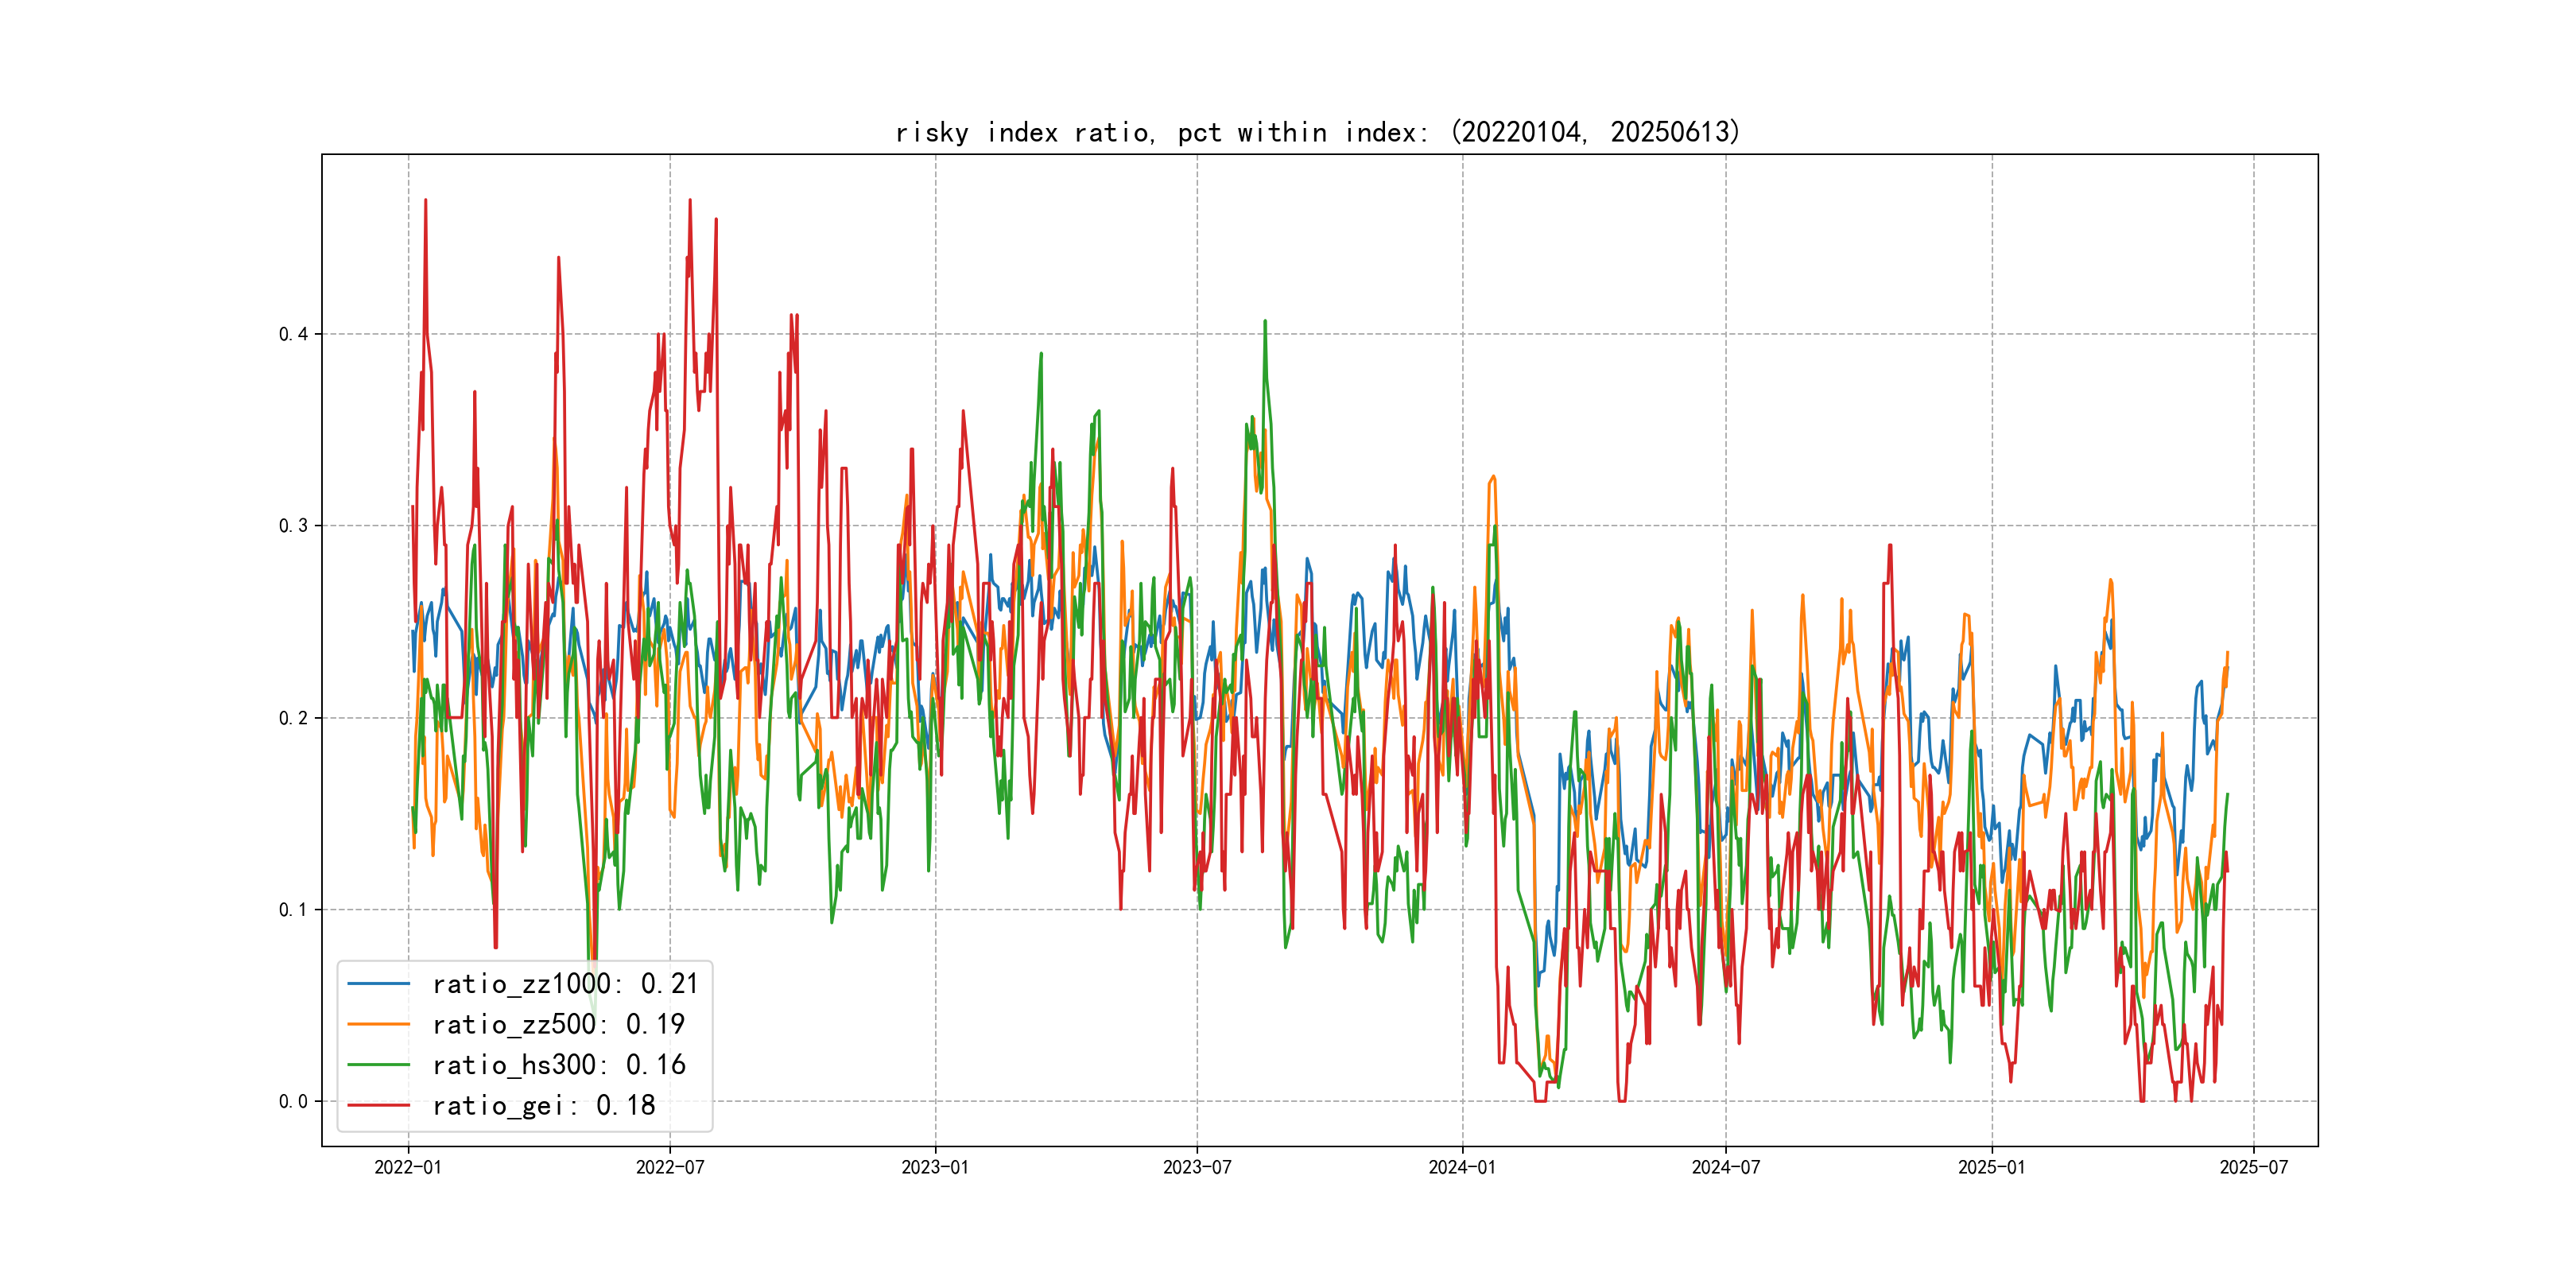
Task: Click the 0.0 y-axis tick label
Action: tap(293, 1101)
